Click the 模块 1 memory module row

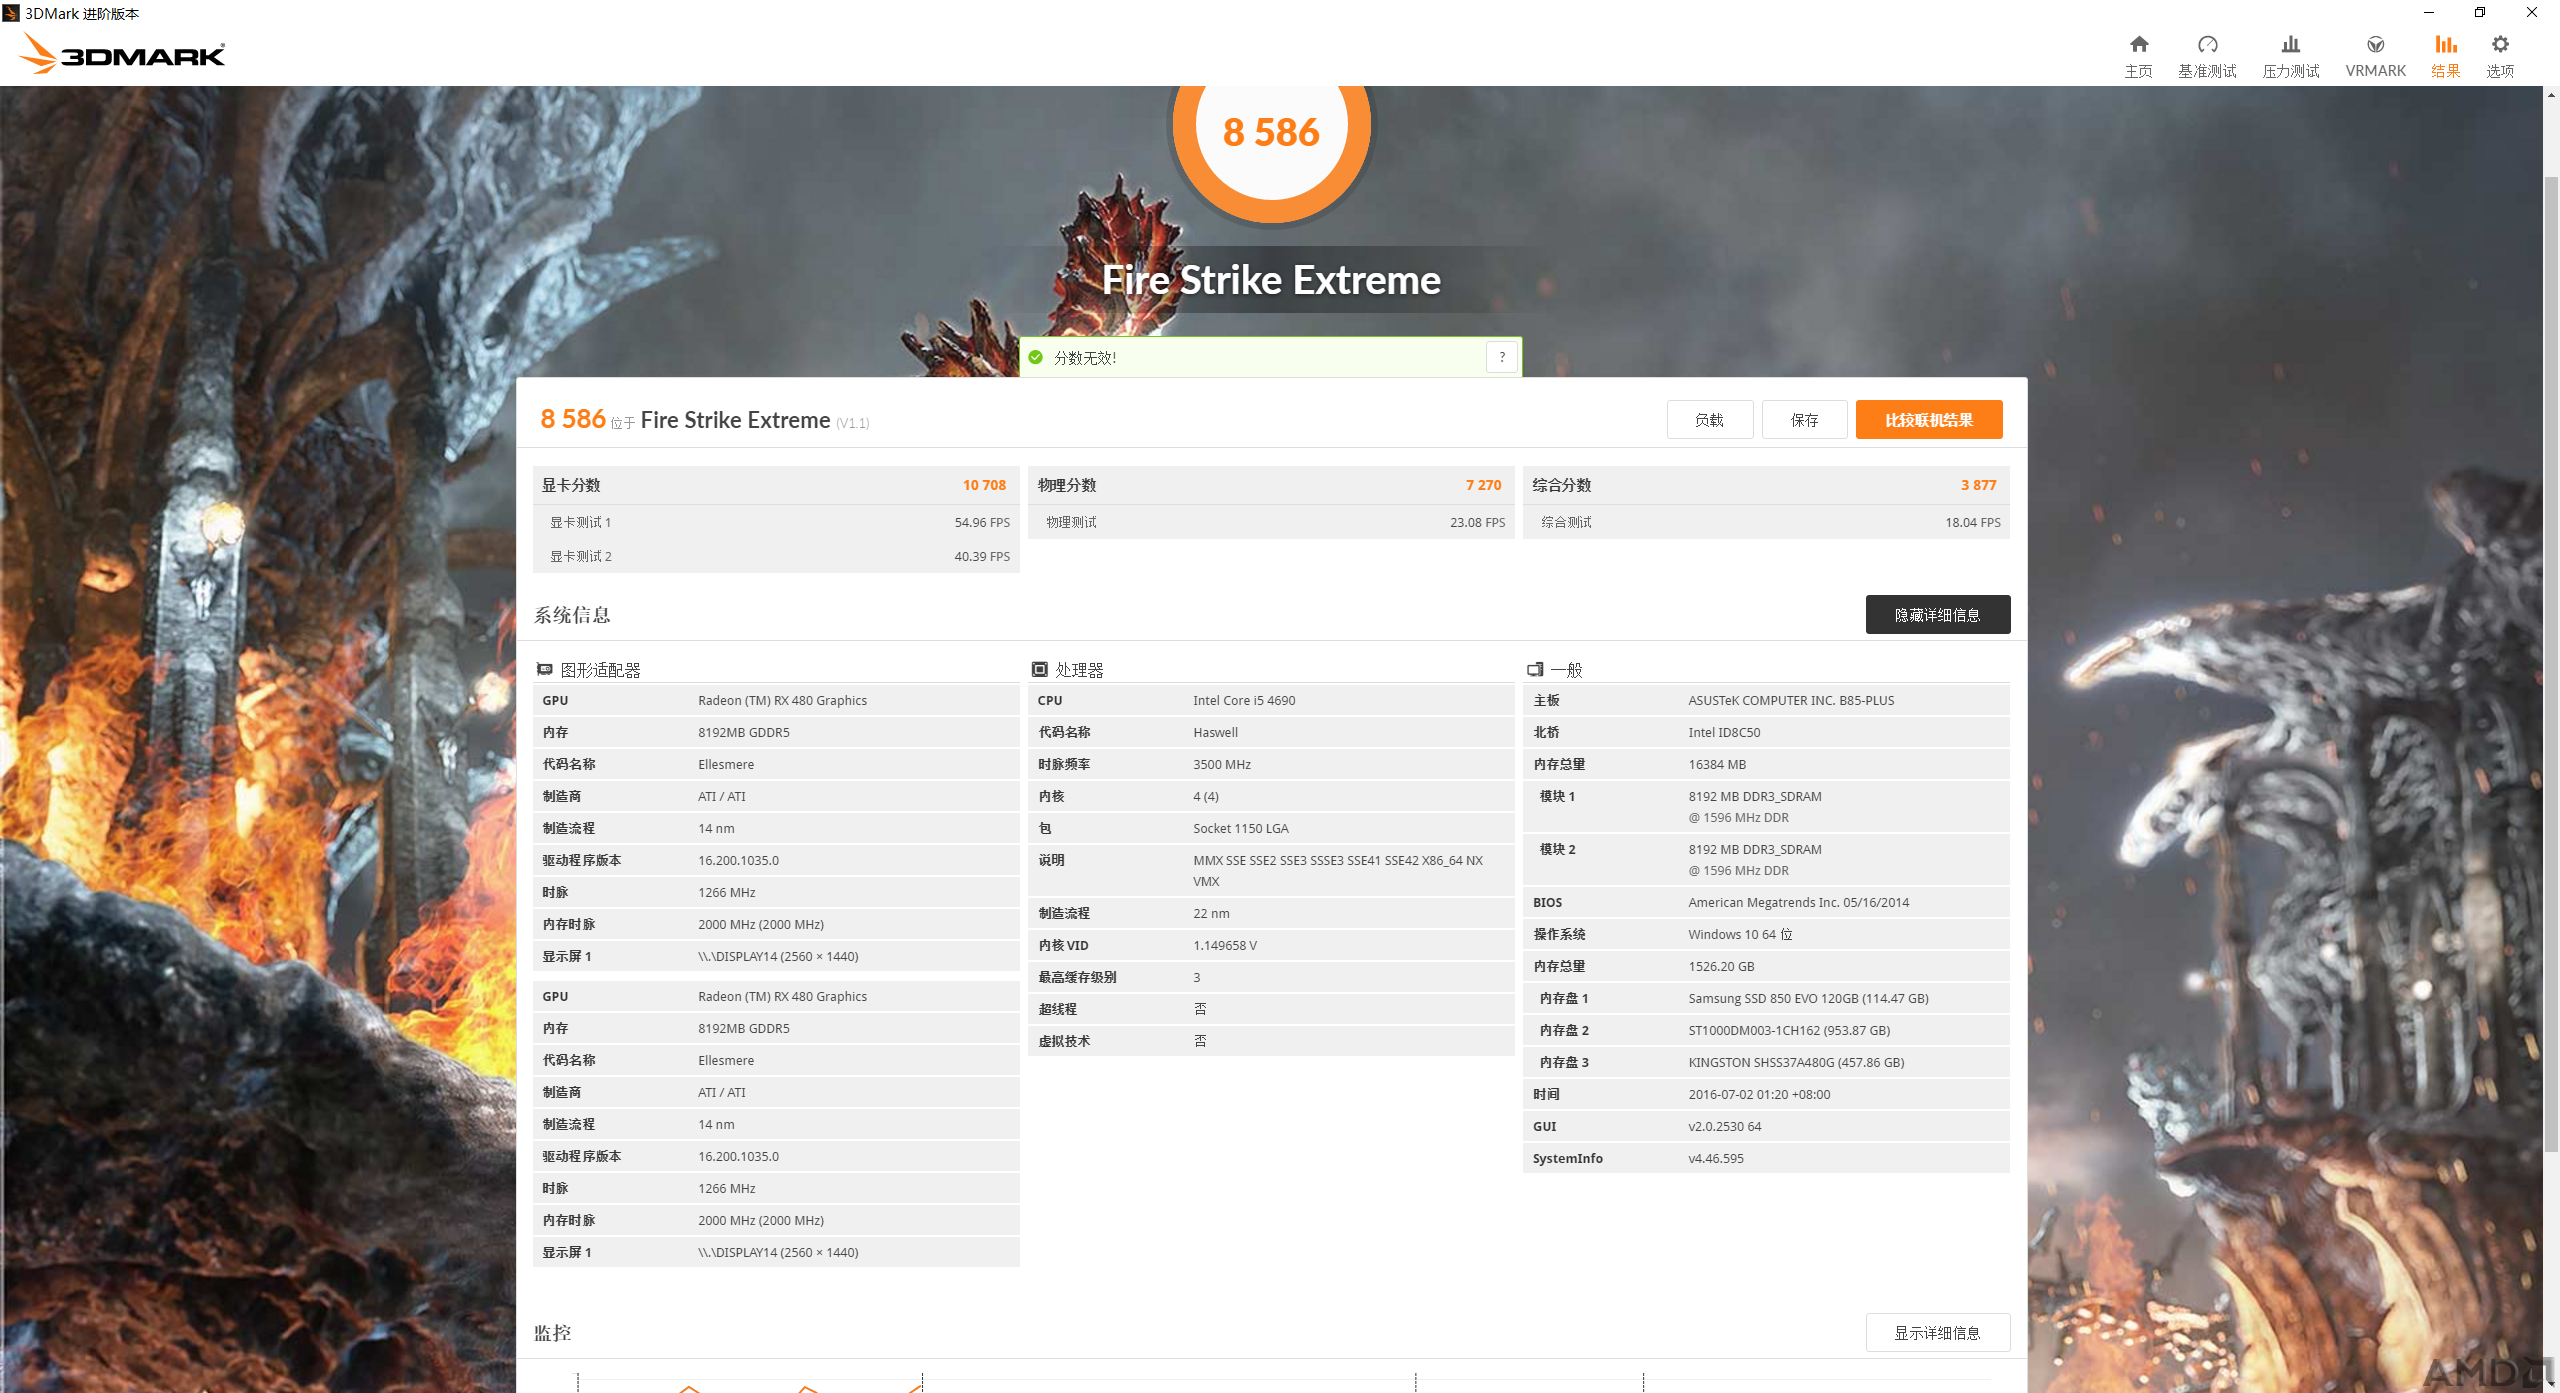pyautogui.click(x=1766, y=806)
